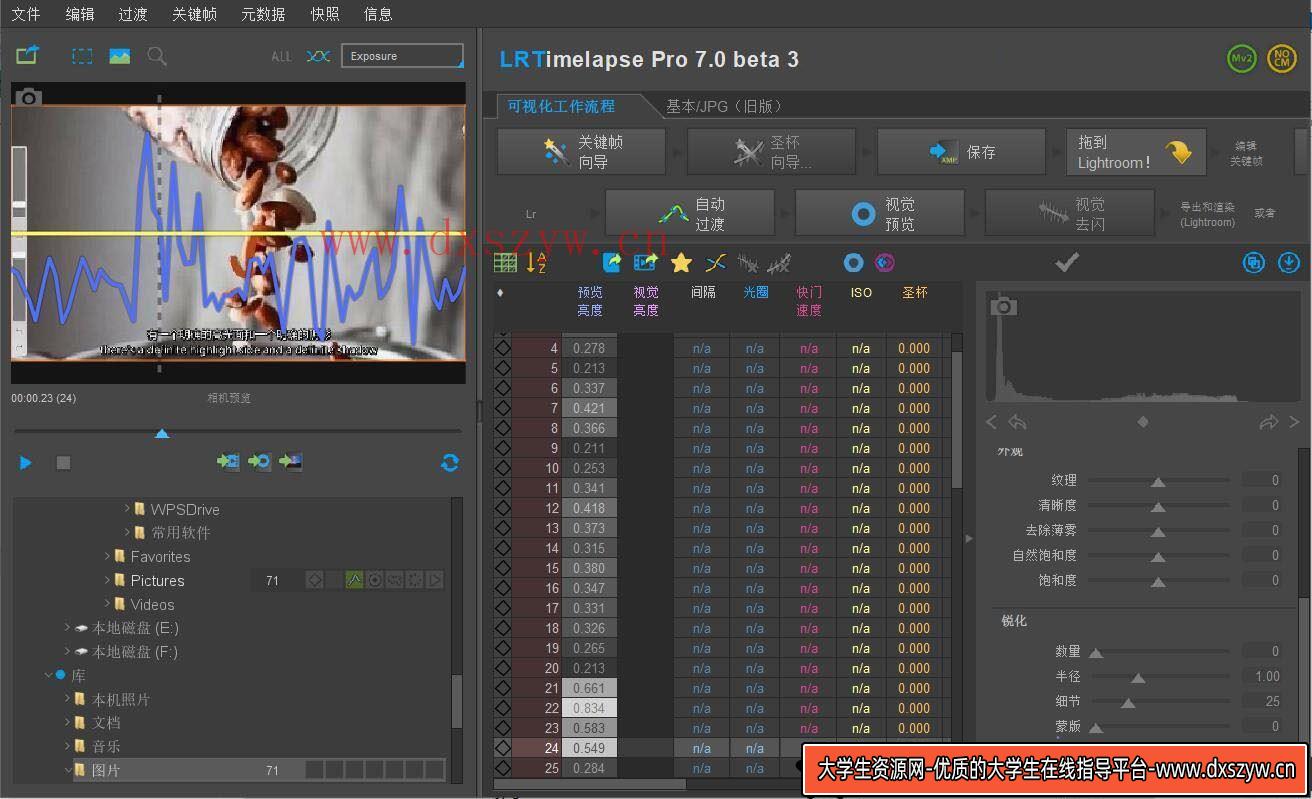Adjust the 清晰度 slider
The width and height of the screenshot is (1312, 799).
pos(1157,507)
